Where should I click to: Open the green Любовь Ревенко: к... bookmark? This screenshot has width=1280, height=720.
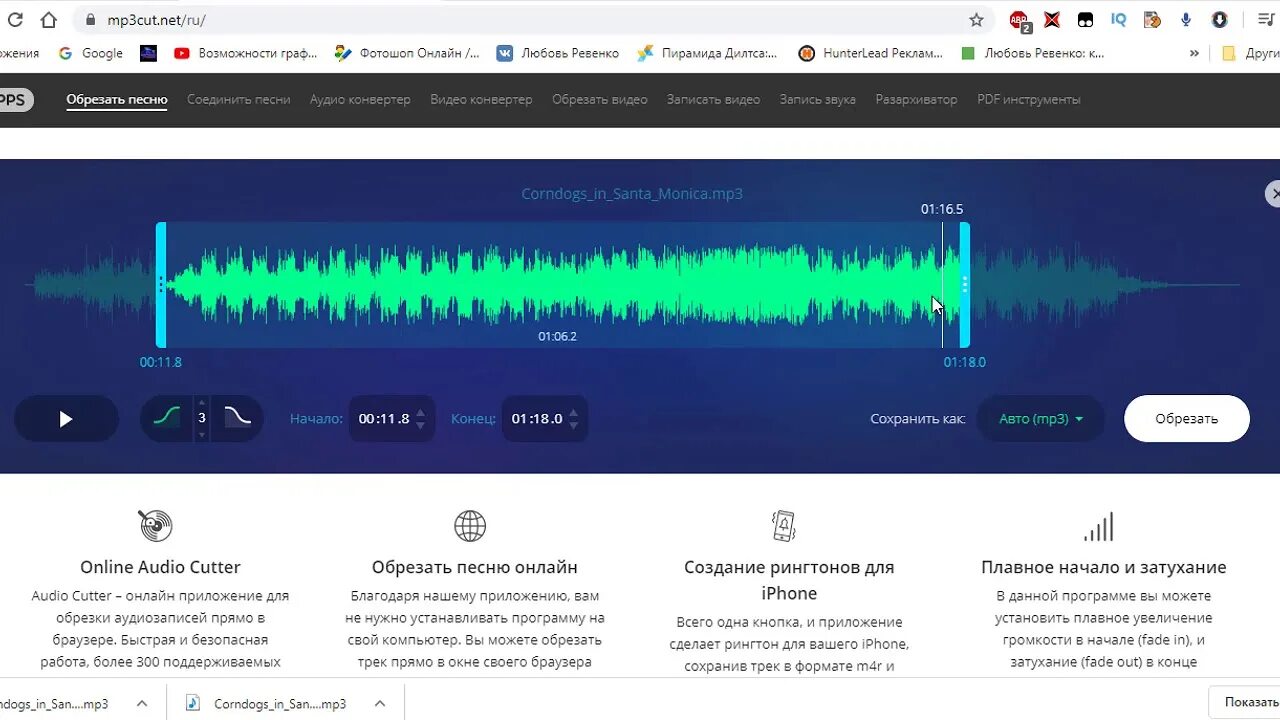coord(1033,53)
